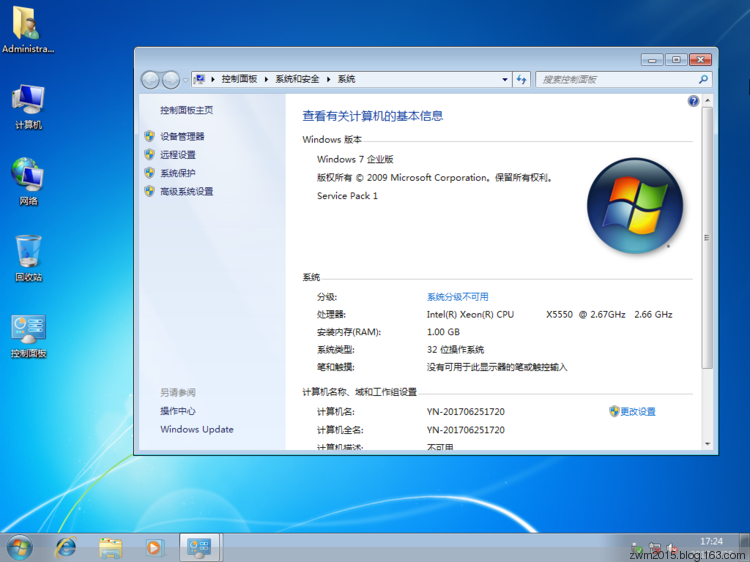Click the scrollbar down arrow
This screenshot has height=562, width=750.
tap(707, 444)
